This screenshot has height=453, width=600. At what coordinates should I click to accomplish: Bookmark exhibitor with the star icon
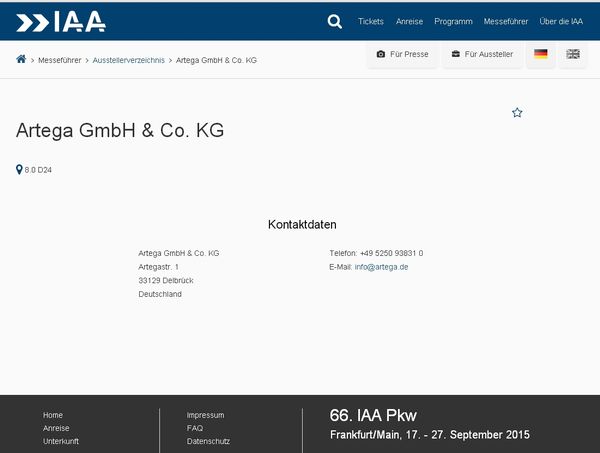(517, 112)
